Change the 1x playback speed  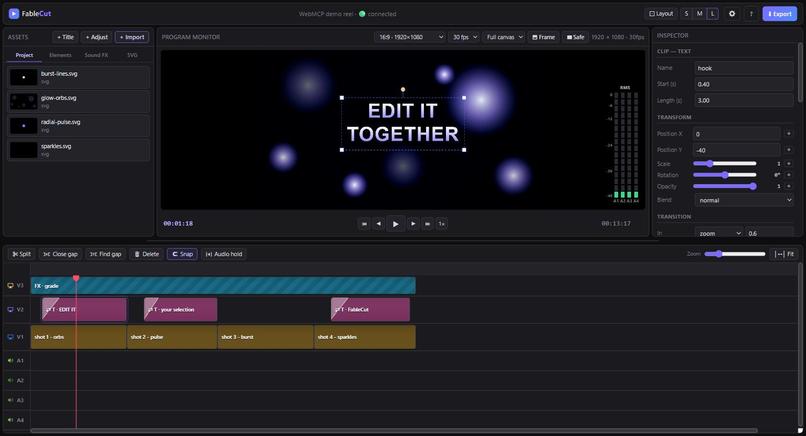(x=441, y=224)
